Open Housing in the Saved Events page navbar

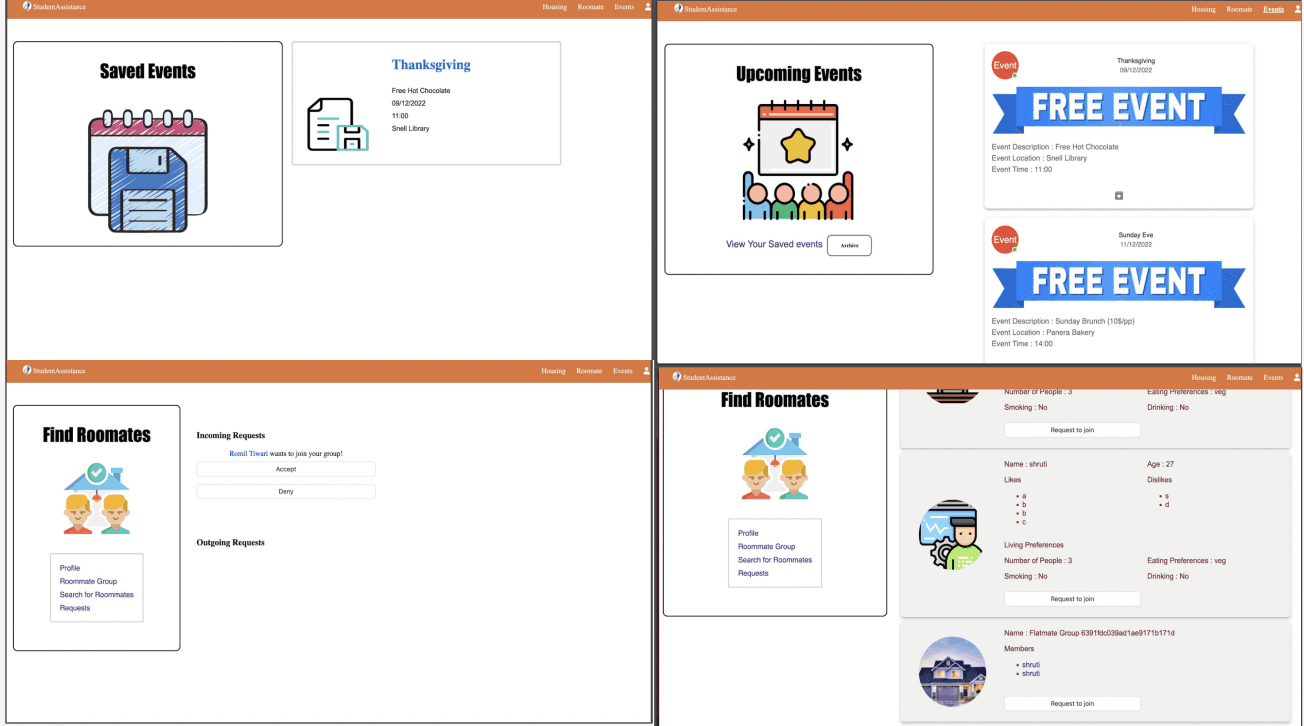pos(554,7)
